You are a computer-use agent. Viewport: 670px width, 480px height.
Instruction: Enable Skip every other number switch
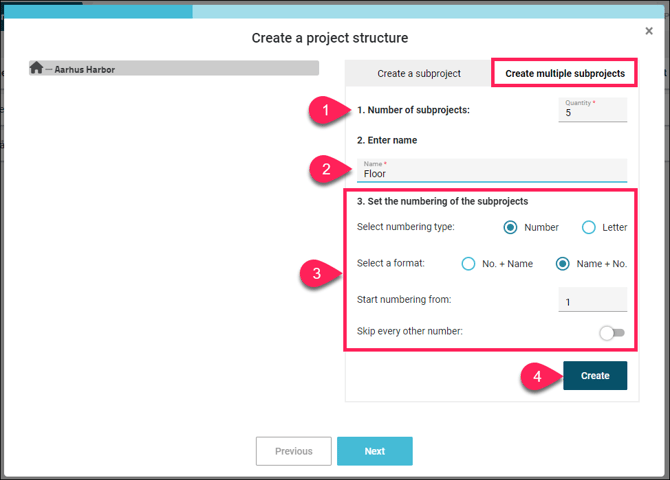pos(610,333)
